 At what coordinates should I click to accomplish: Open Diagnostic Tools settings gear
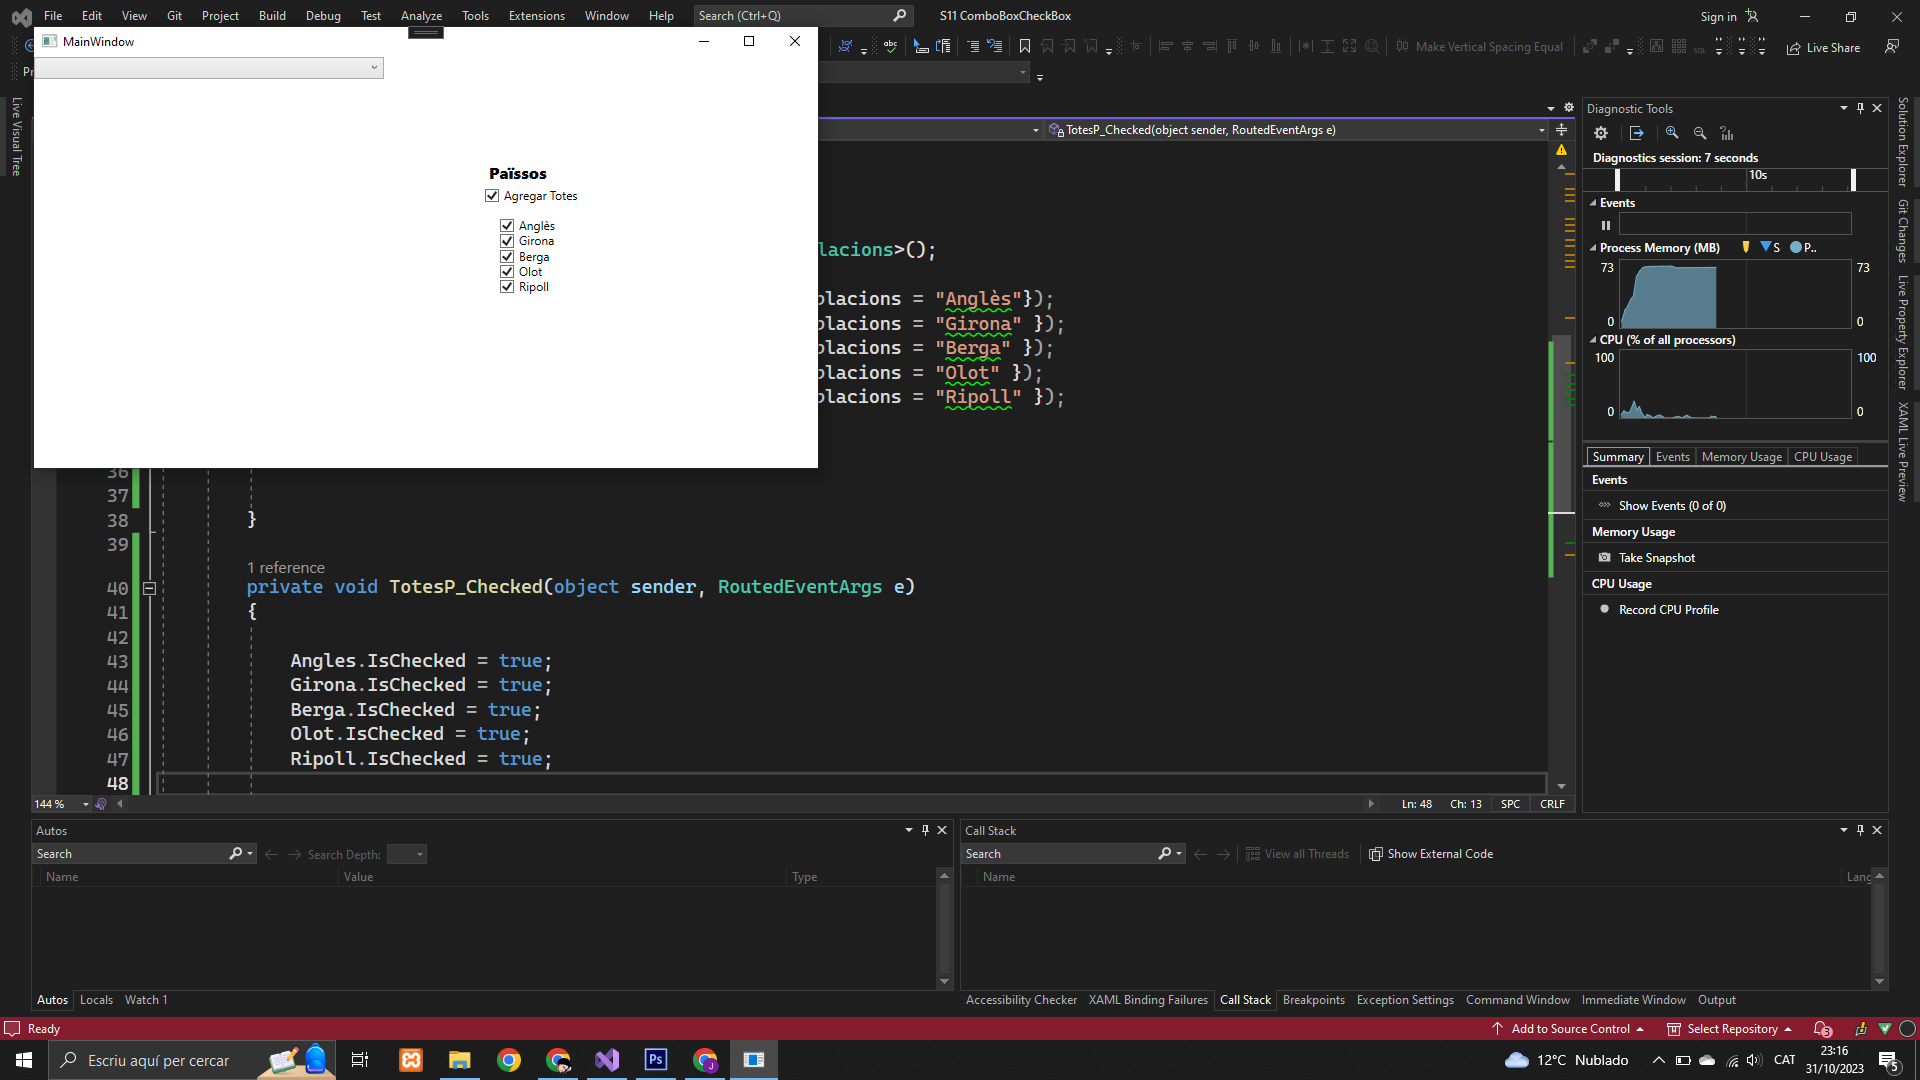pos(1601,133)
